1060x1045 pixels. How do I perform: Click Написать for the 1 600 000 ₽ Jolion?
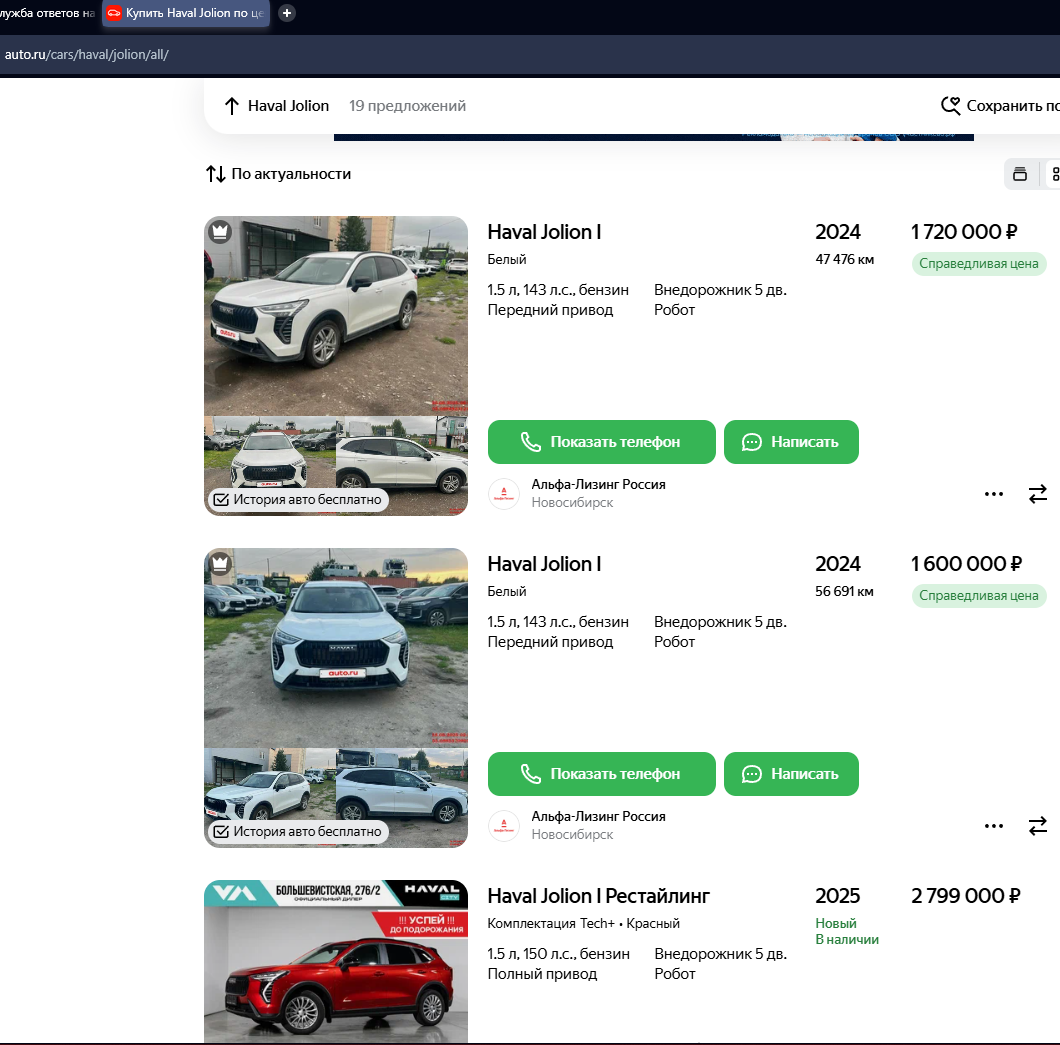791,774
